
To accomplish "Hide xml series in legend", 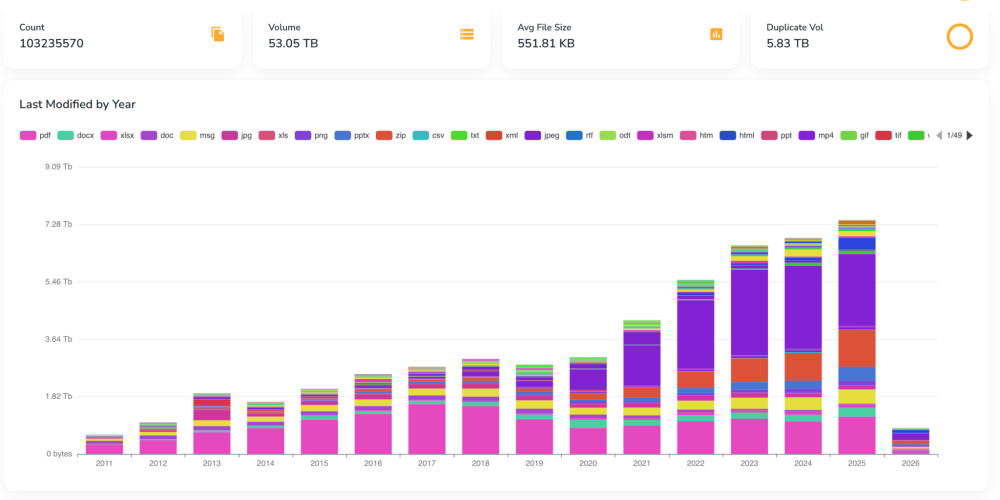I will coord(503,135).
